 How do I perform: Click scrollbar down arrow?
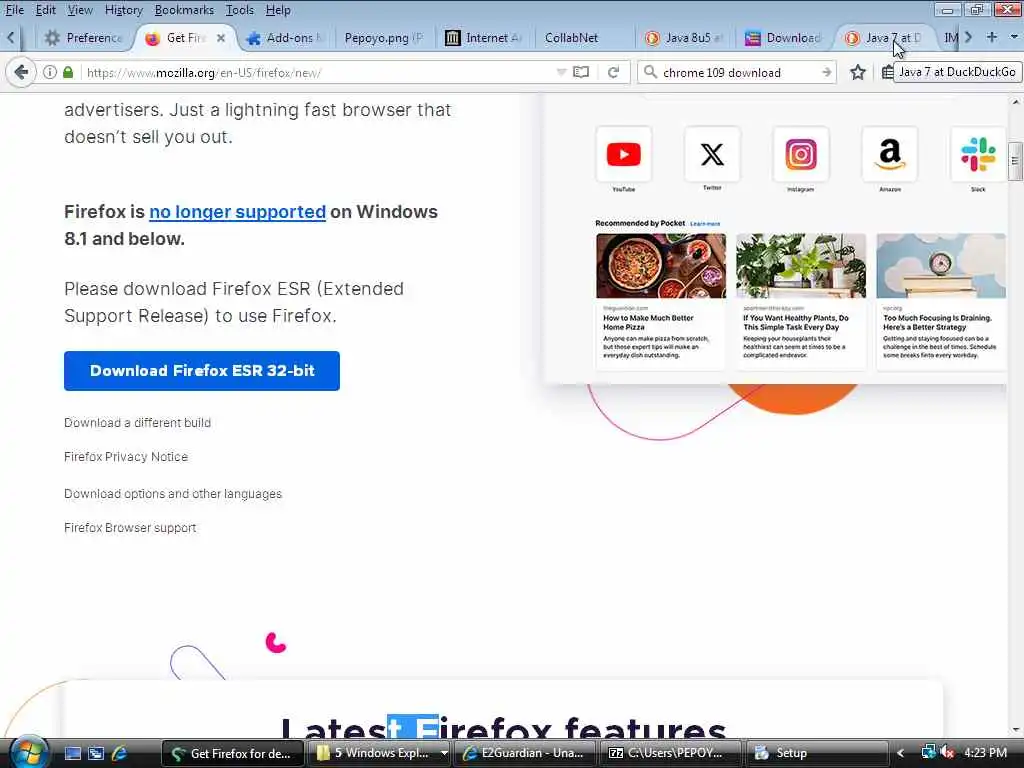click(1015, 729)
